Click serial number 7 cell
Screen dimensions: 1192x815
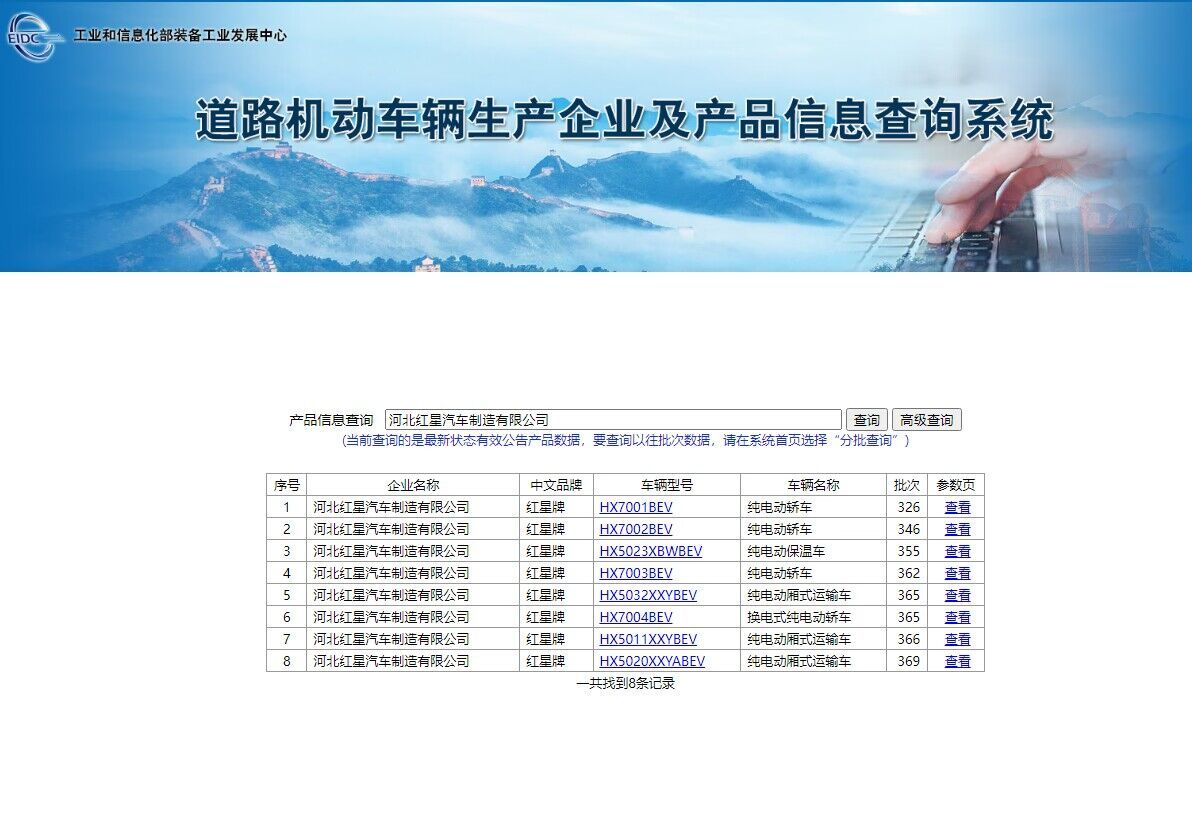[287, 639]
